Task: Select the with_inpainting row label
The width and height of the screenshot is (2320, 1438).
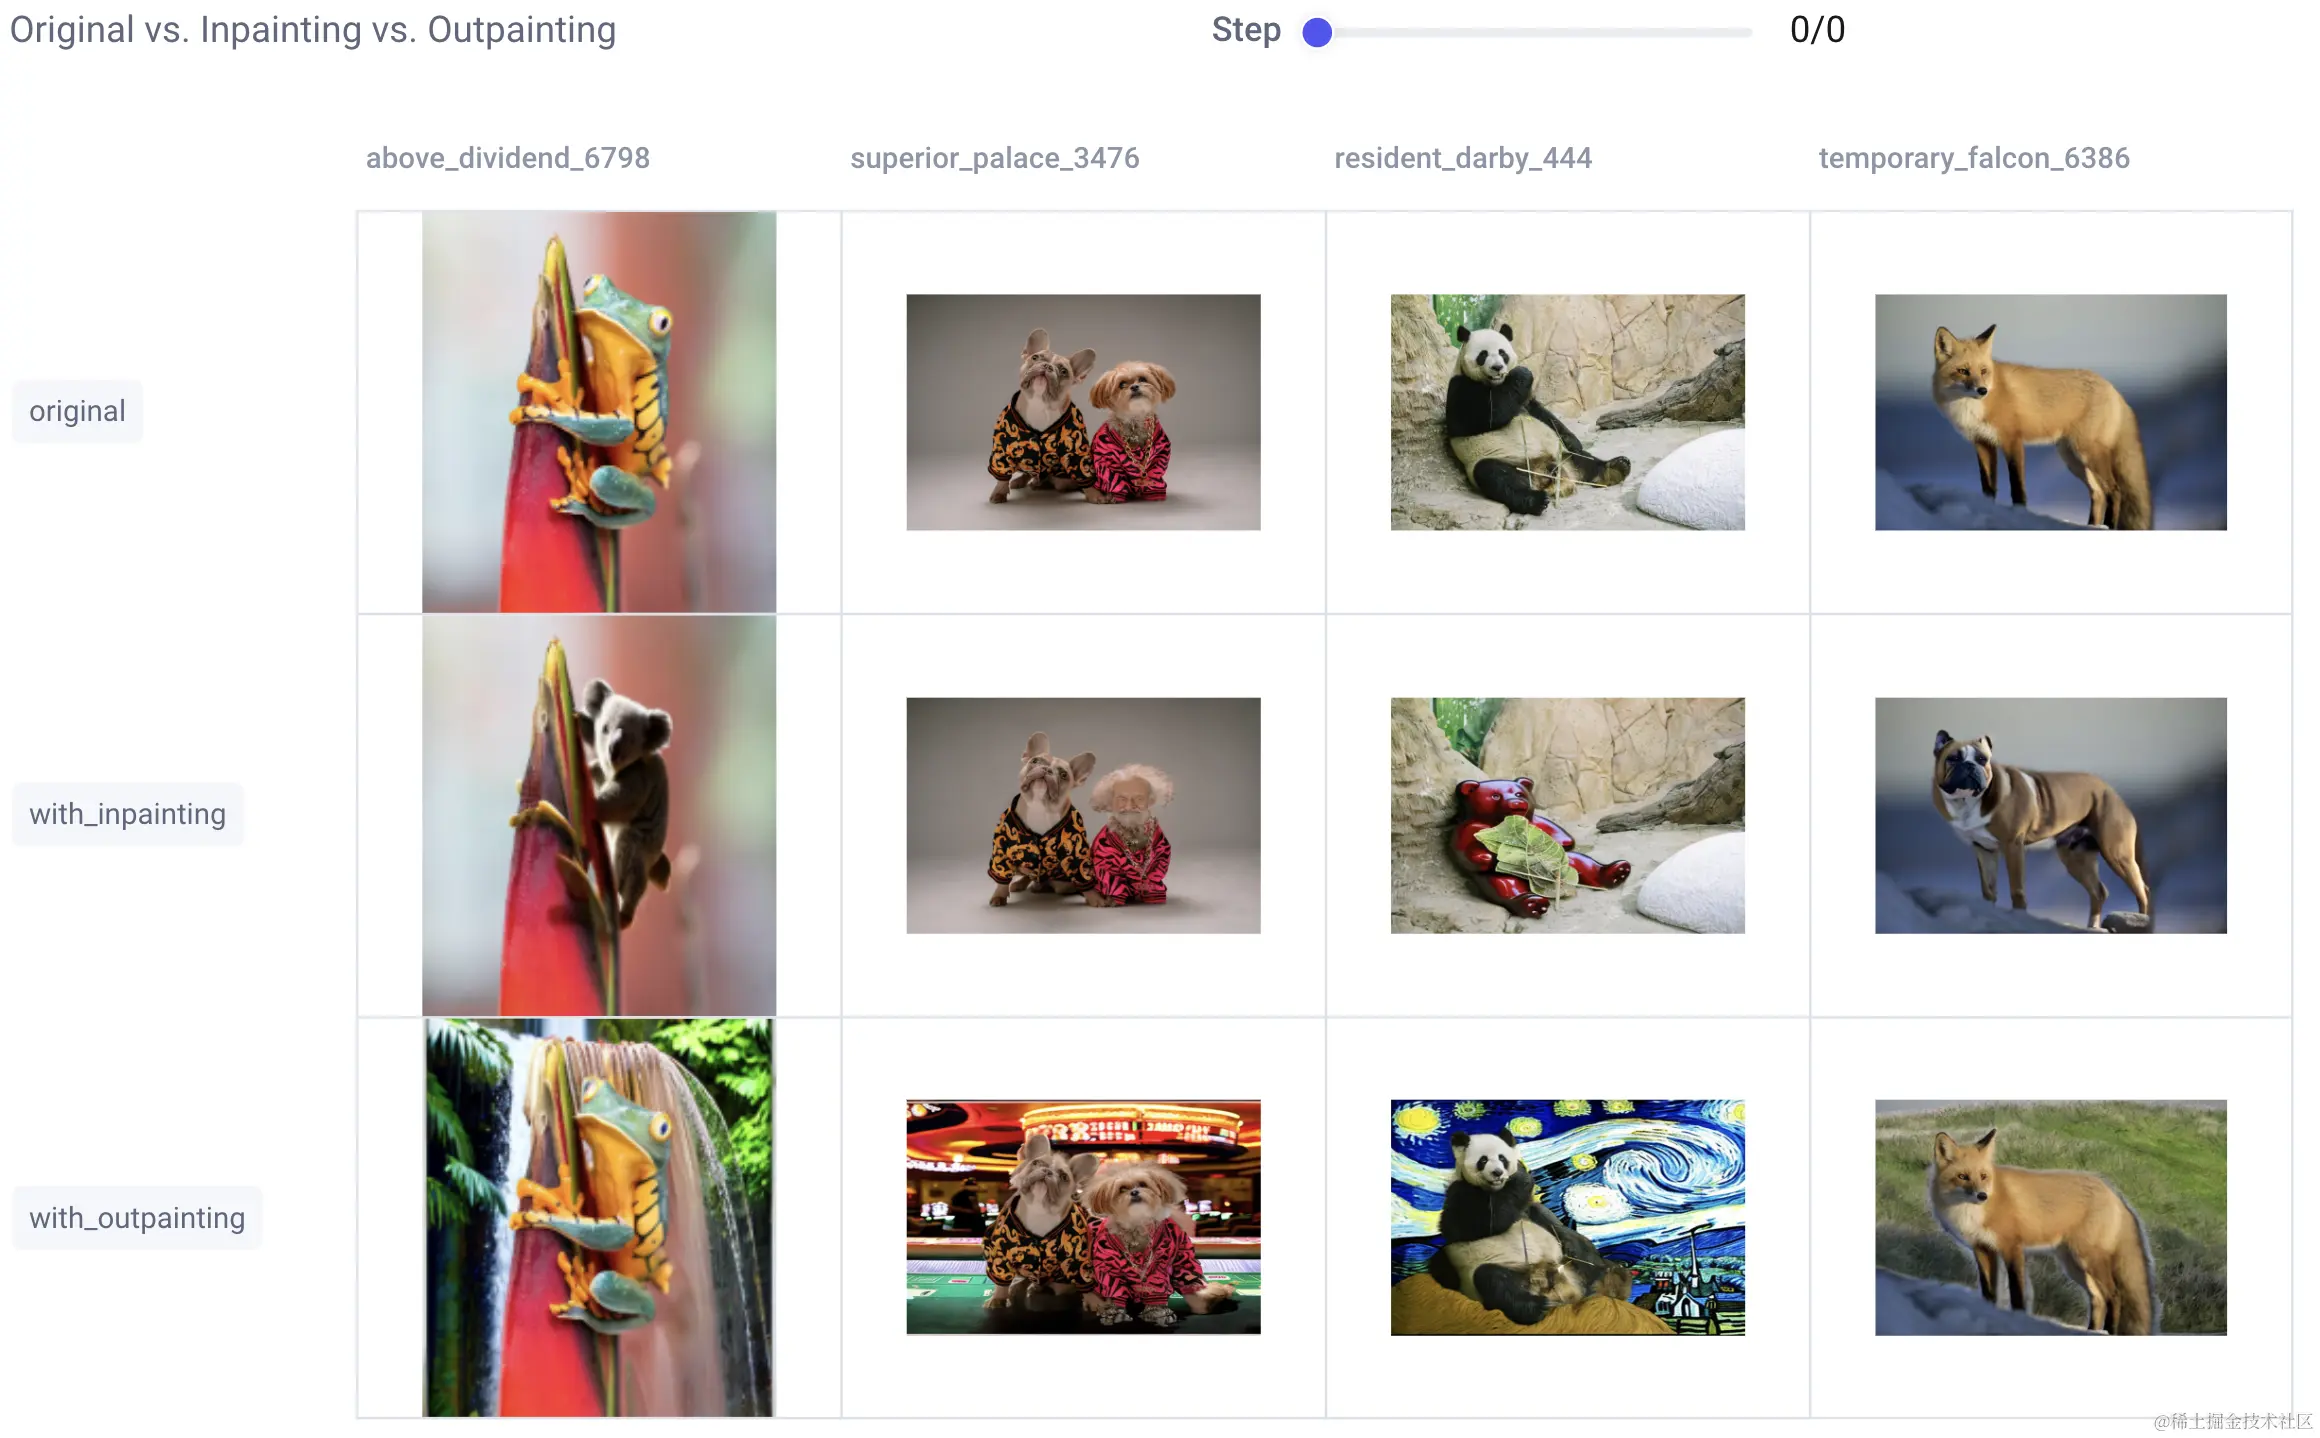Action: click(x=127, y=814)
